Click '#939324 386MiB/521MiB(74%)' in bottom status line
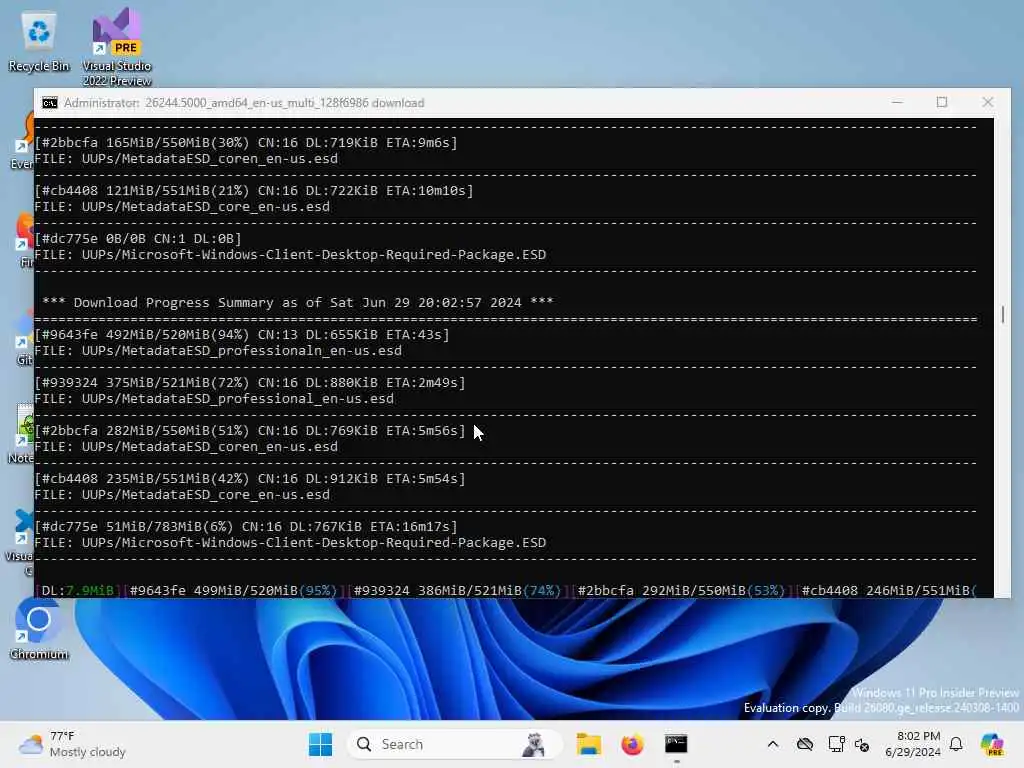This screenshot has width=1024, height=768. tap(457, 590)
